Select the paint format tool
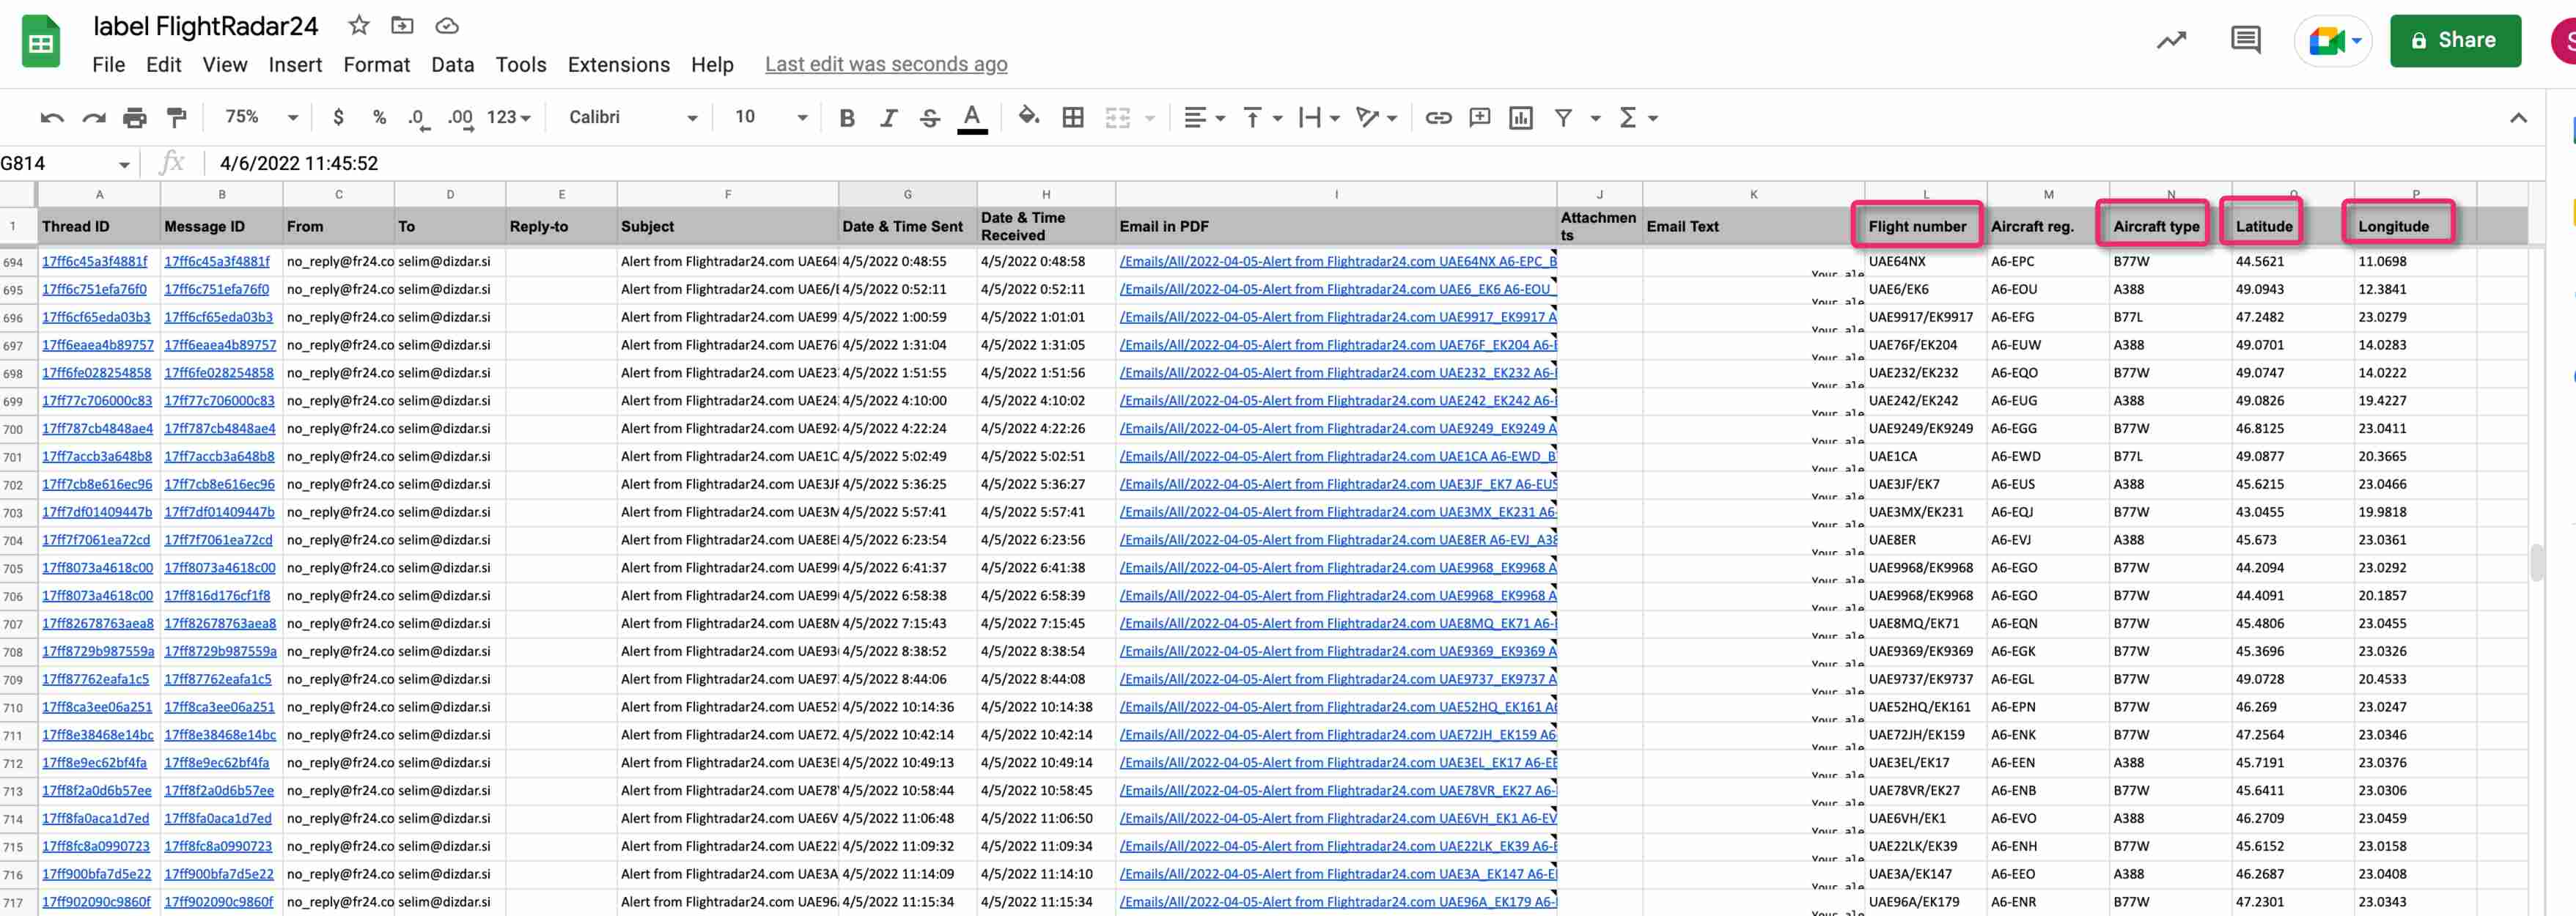2576x916 pixels. click(177, 118)
